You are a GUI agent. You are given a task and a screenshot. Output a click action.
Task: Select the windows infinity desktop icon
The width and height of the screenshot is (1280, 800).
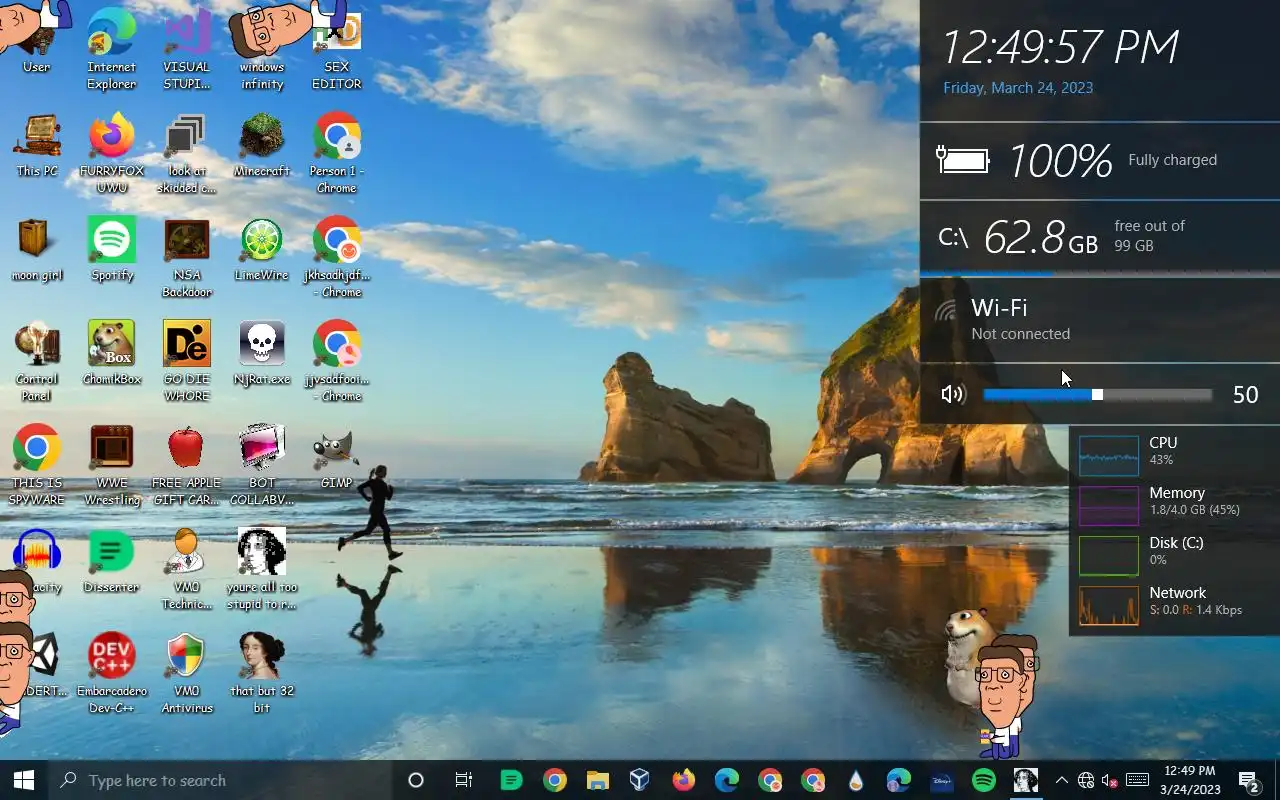tap(262, 49)
